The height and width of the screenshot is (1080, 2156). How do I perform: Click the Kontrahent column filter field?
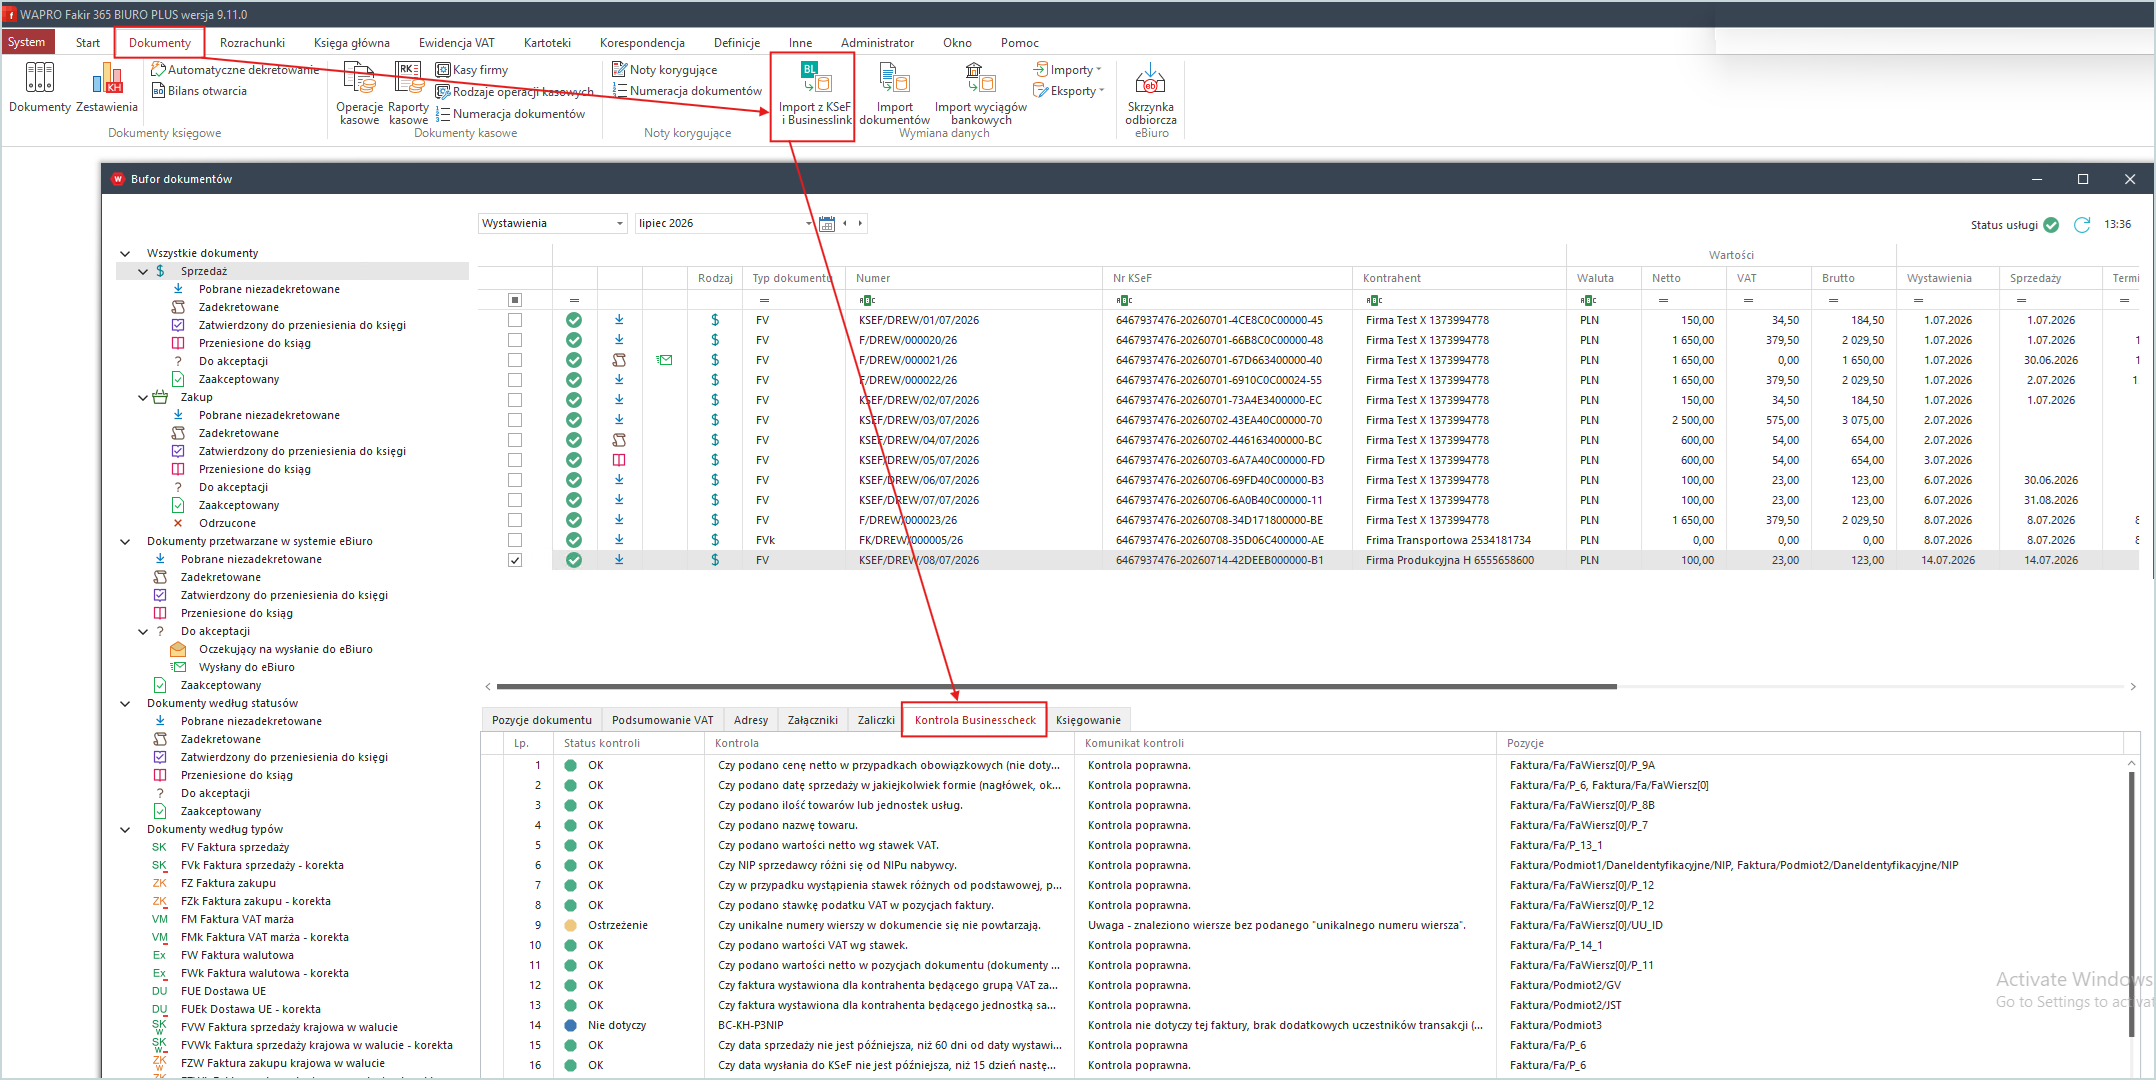1459,300
